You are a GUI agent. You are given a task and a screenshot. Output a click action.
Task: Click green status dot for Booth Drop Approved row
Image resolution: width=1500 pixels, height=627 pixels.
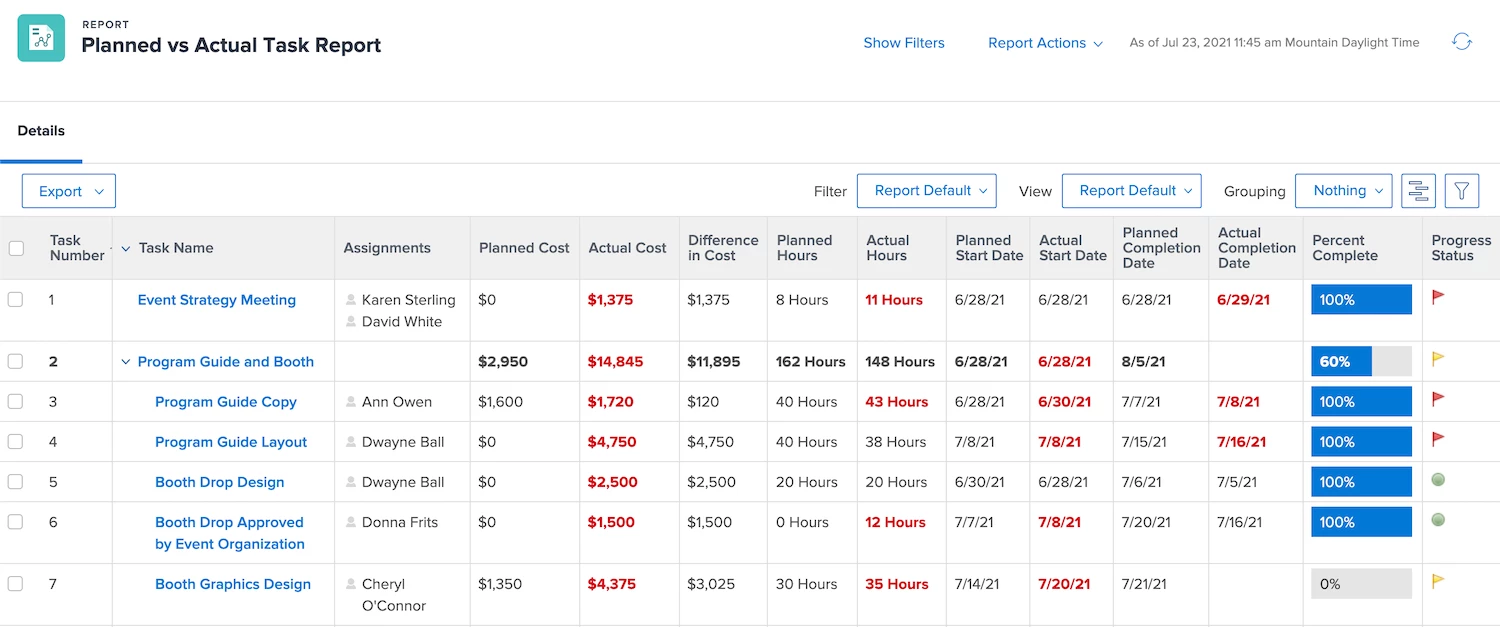pyautogui.click(x=1438, y=519)
